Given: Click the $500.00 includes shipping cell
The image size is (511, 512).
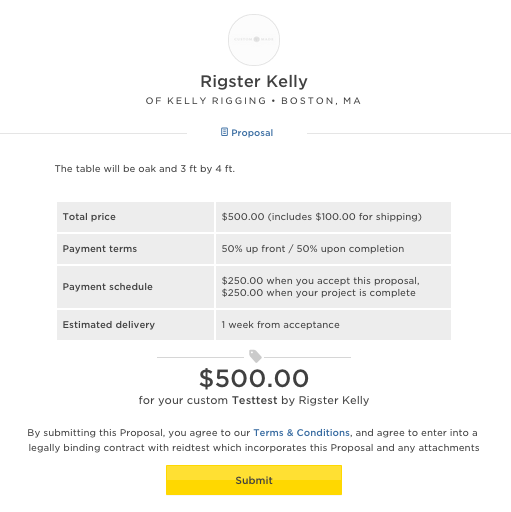Looking at the screenshot, I should click(333, 217).
